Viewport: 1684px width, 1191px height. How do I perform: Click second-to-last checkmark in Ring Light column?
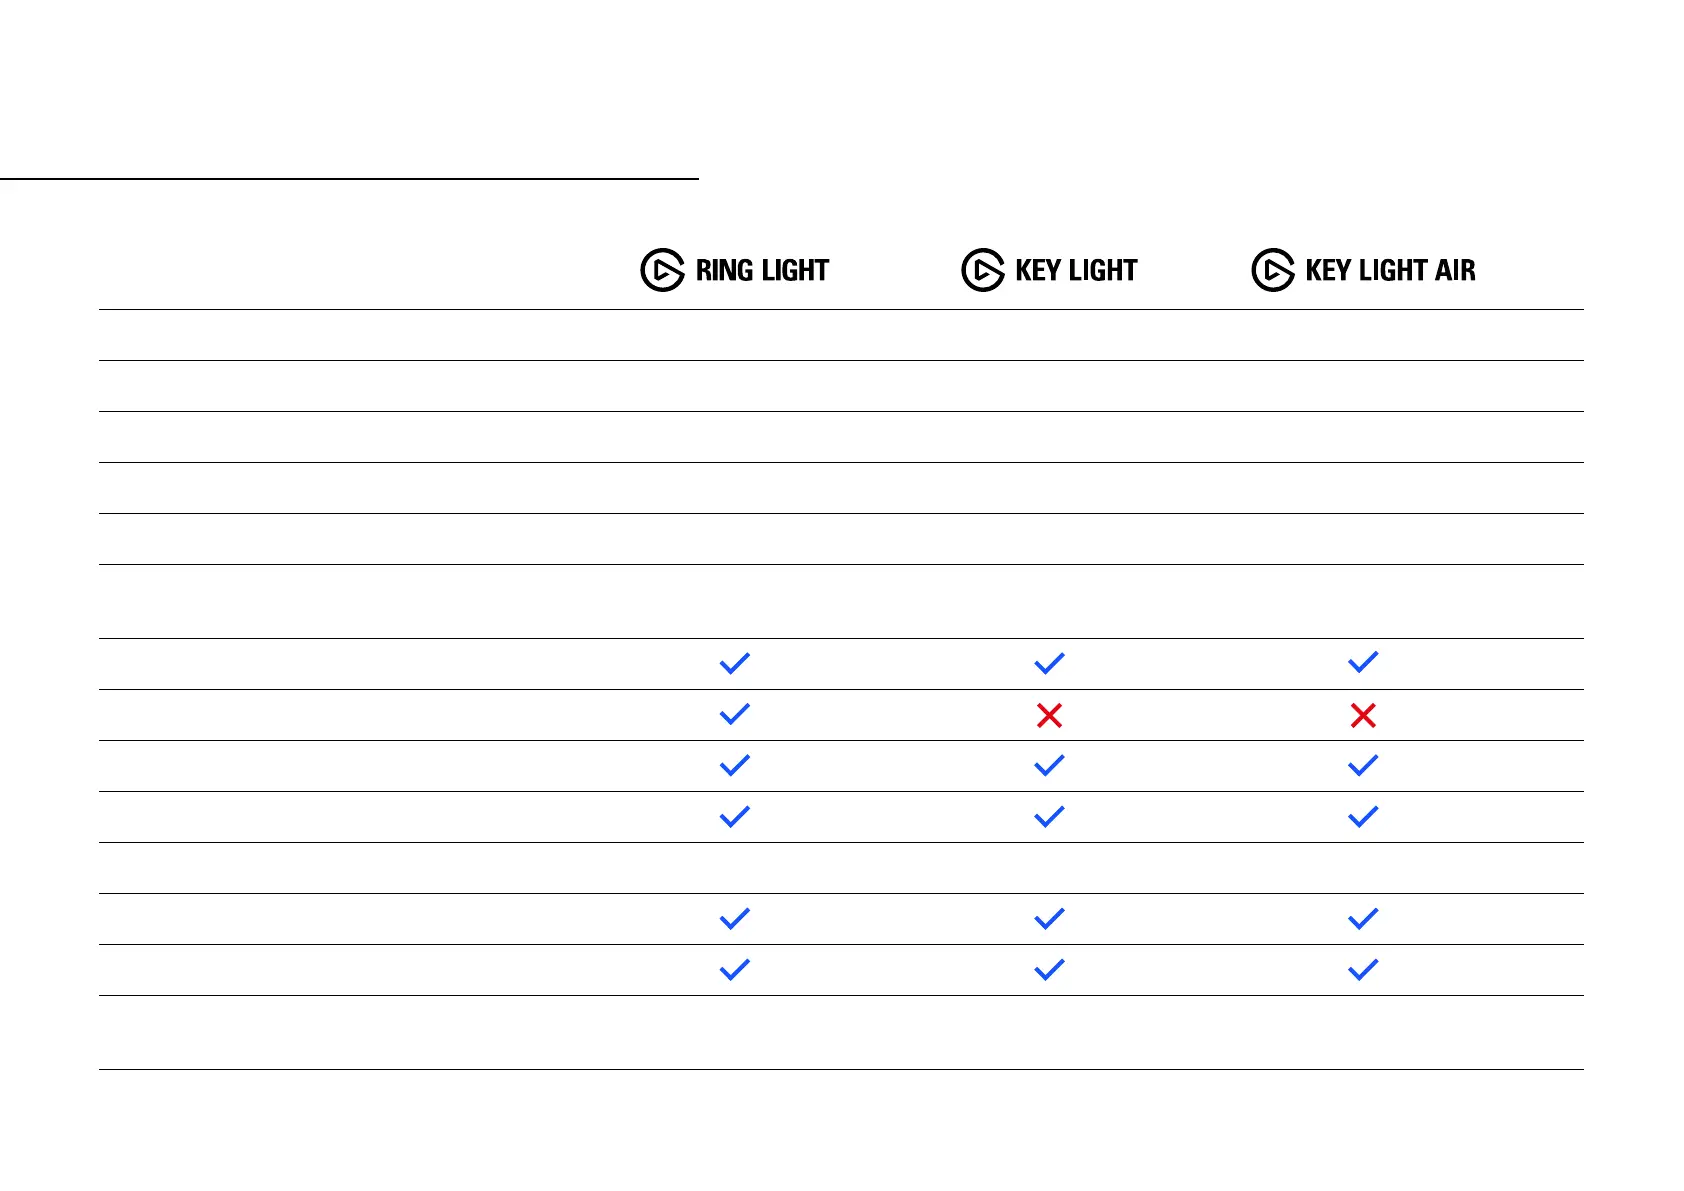pos(735,918)
